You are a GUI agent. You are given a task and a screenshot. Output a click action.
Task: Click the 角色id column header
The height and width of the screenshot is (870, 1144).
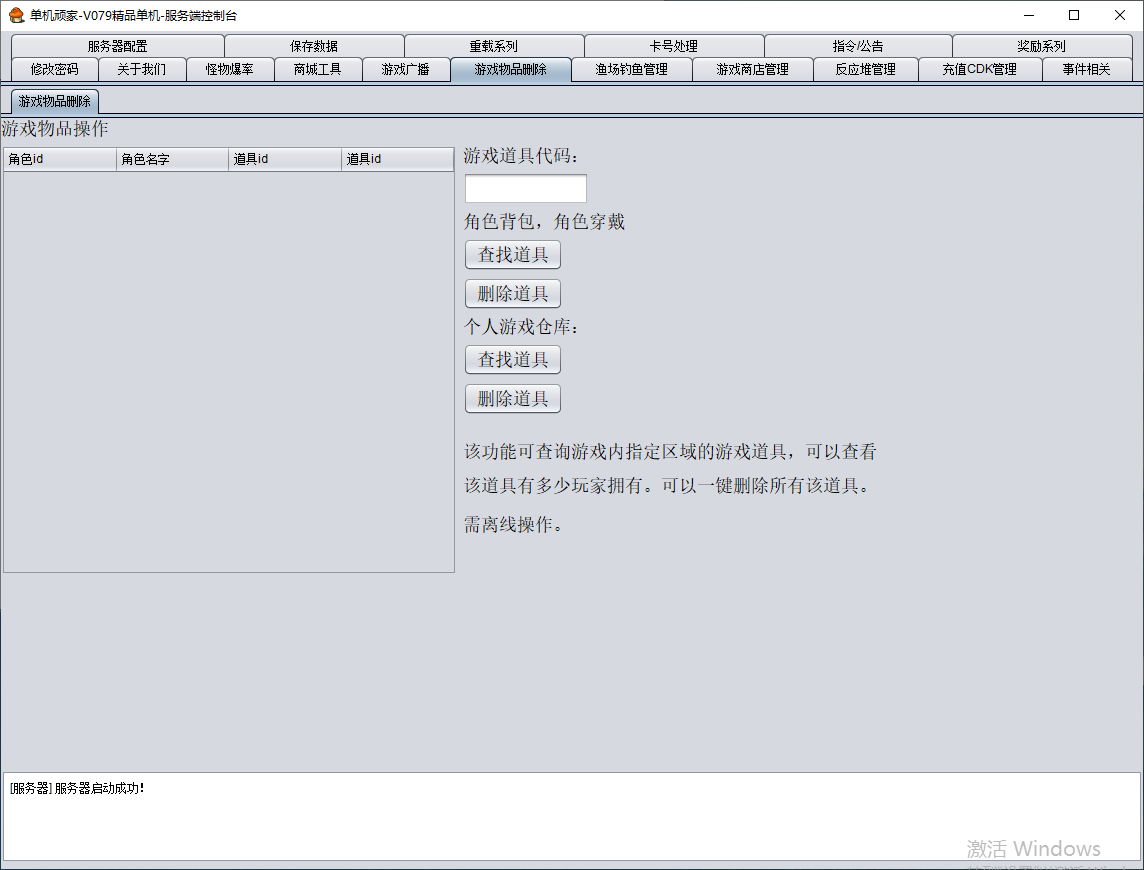[60, 159]
